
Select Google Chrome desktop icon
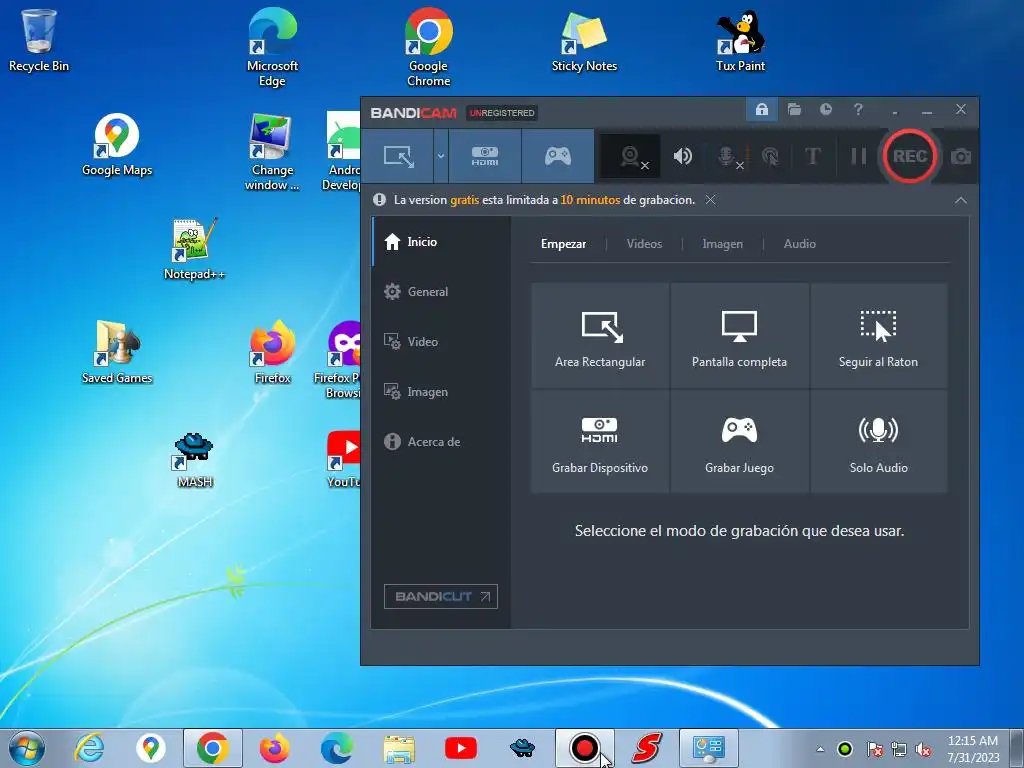(428, 47)
